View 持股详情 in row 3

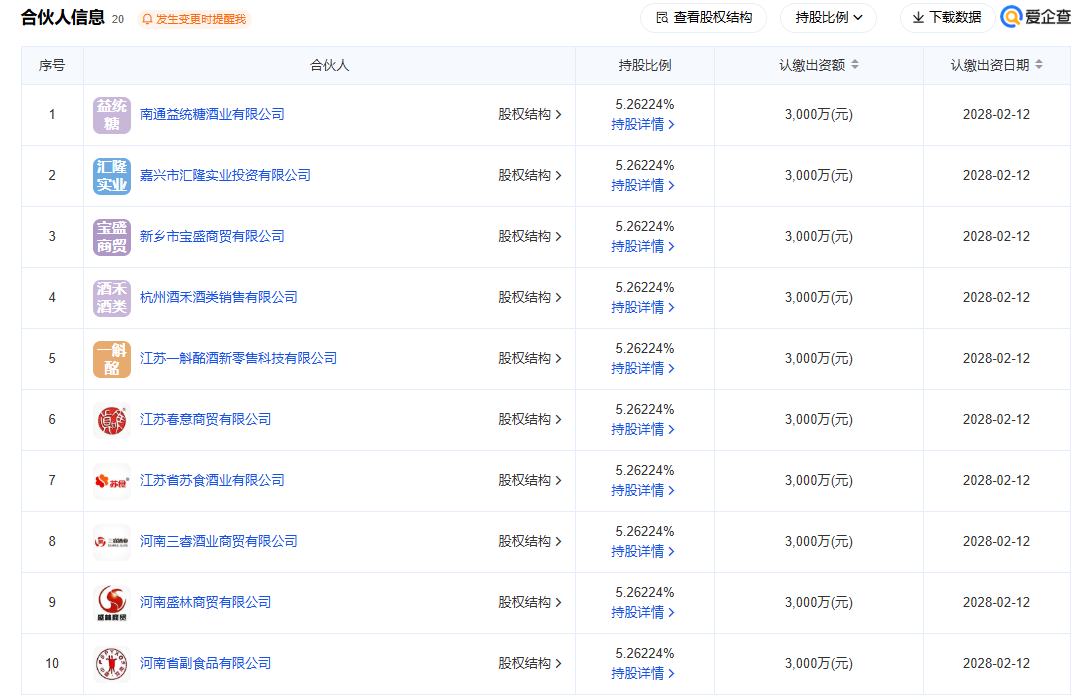(x=643, y=247)
